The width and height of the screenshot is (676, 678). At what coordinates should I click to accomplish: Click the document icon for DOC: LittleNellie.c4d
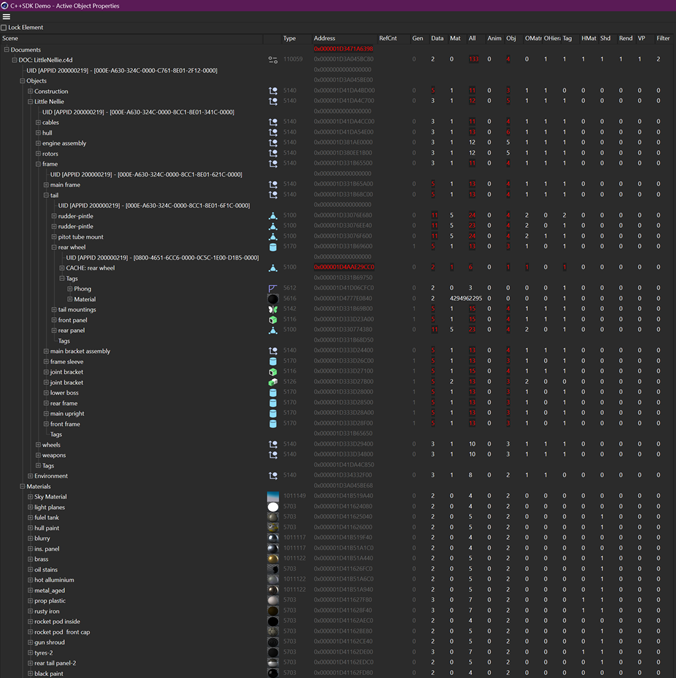tap(273, 60)
